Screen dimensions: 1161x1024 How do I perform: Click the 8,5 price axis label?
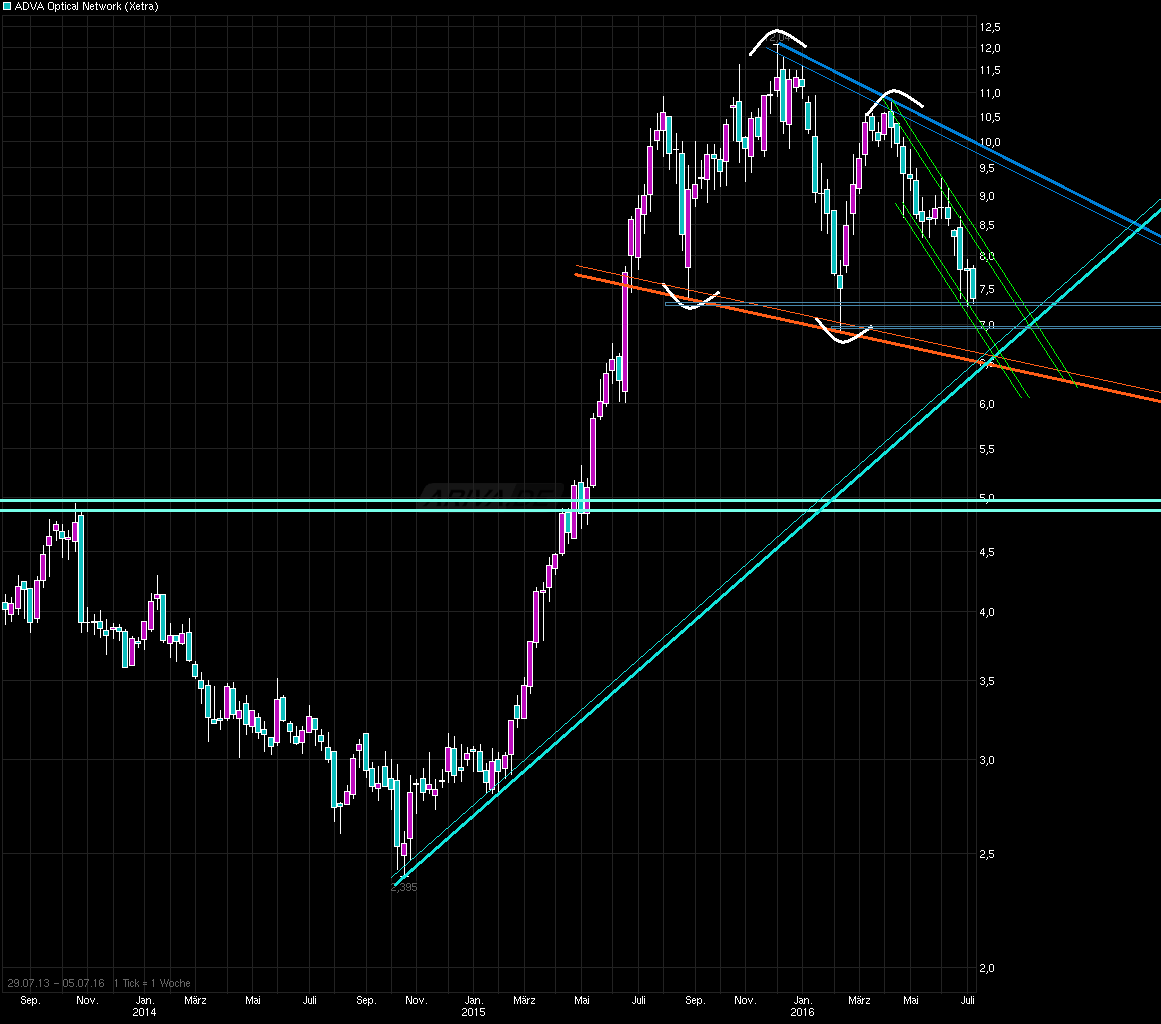pos(987,225)
